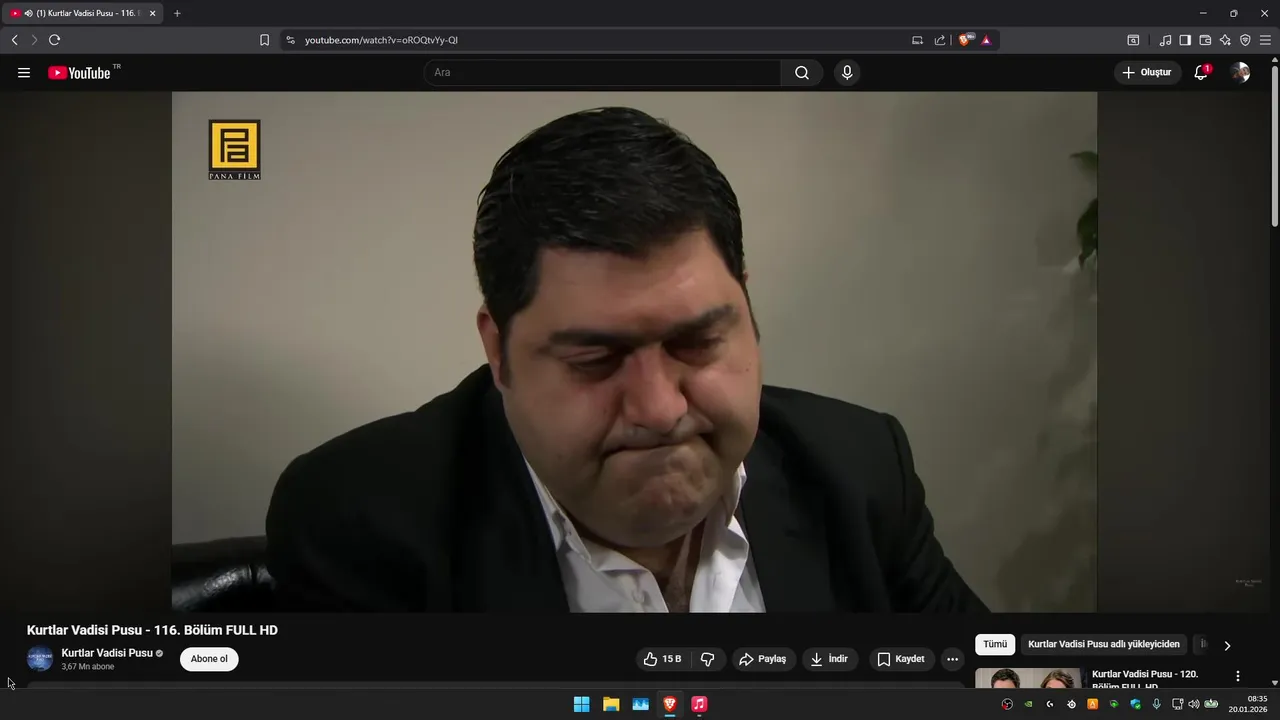This screenshot has width=1280, height=720.
Task: Open site settings icon in address bar
Action: [291, 40]
